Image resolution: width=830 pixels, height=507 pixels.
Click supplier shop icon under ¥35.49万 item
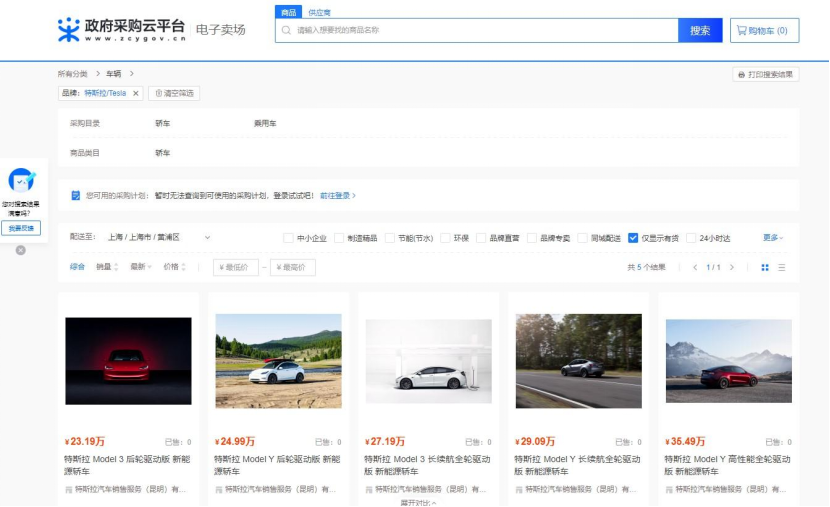669,490
